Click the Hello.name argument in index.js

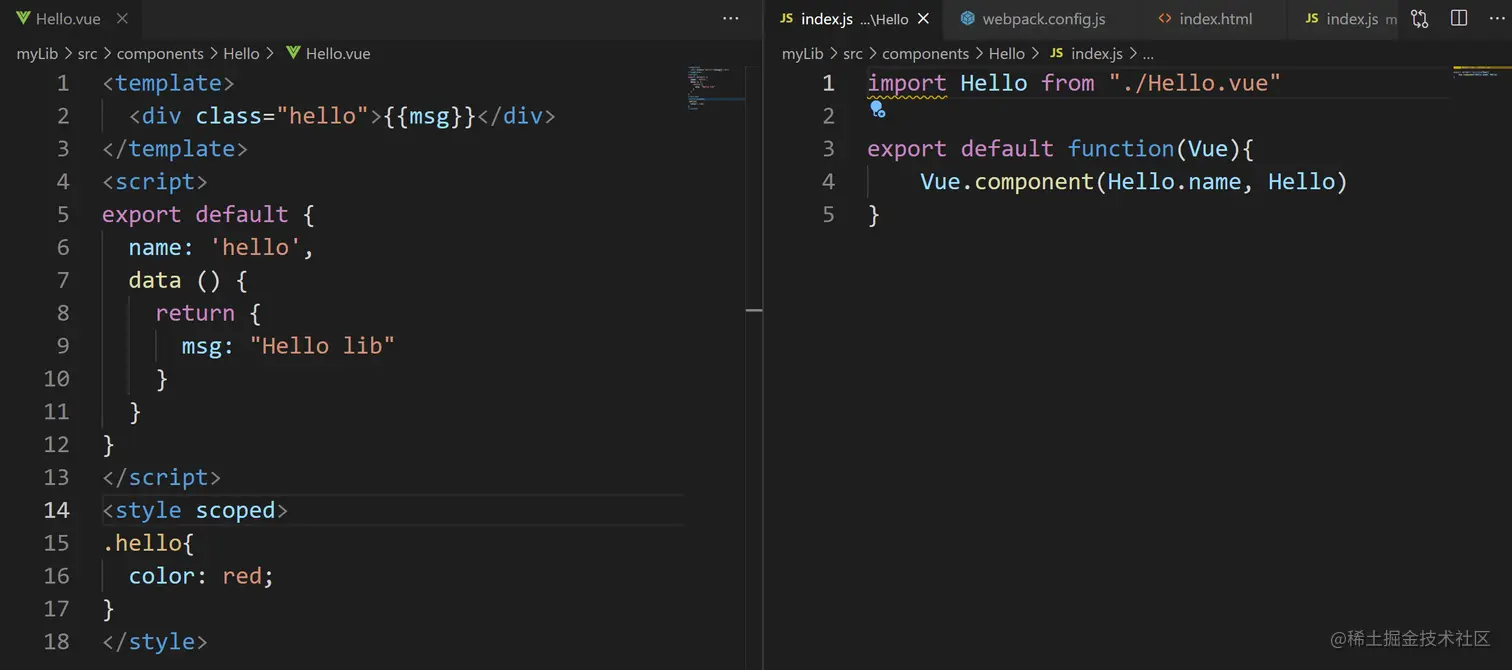tap(1174, 181)
